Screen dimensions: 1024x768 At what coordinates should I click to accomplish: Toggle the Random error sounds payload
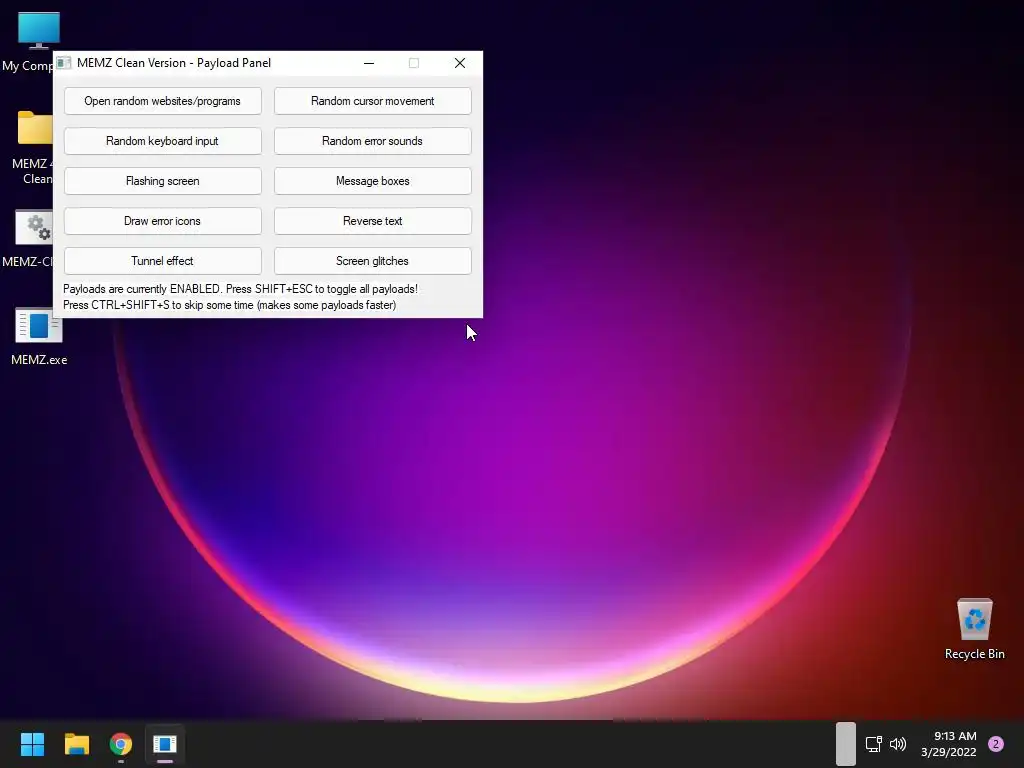[372, 141]
